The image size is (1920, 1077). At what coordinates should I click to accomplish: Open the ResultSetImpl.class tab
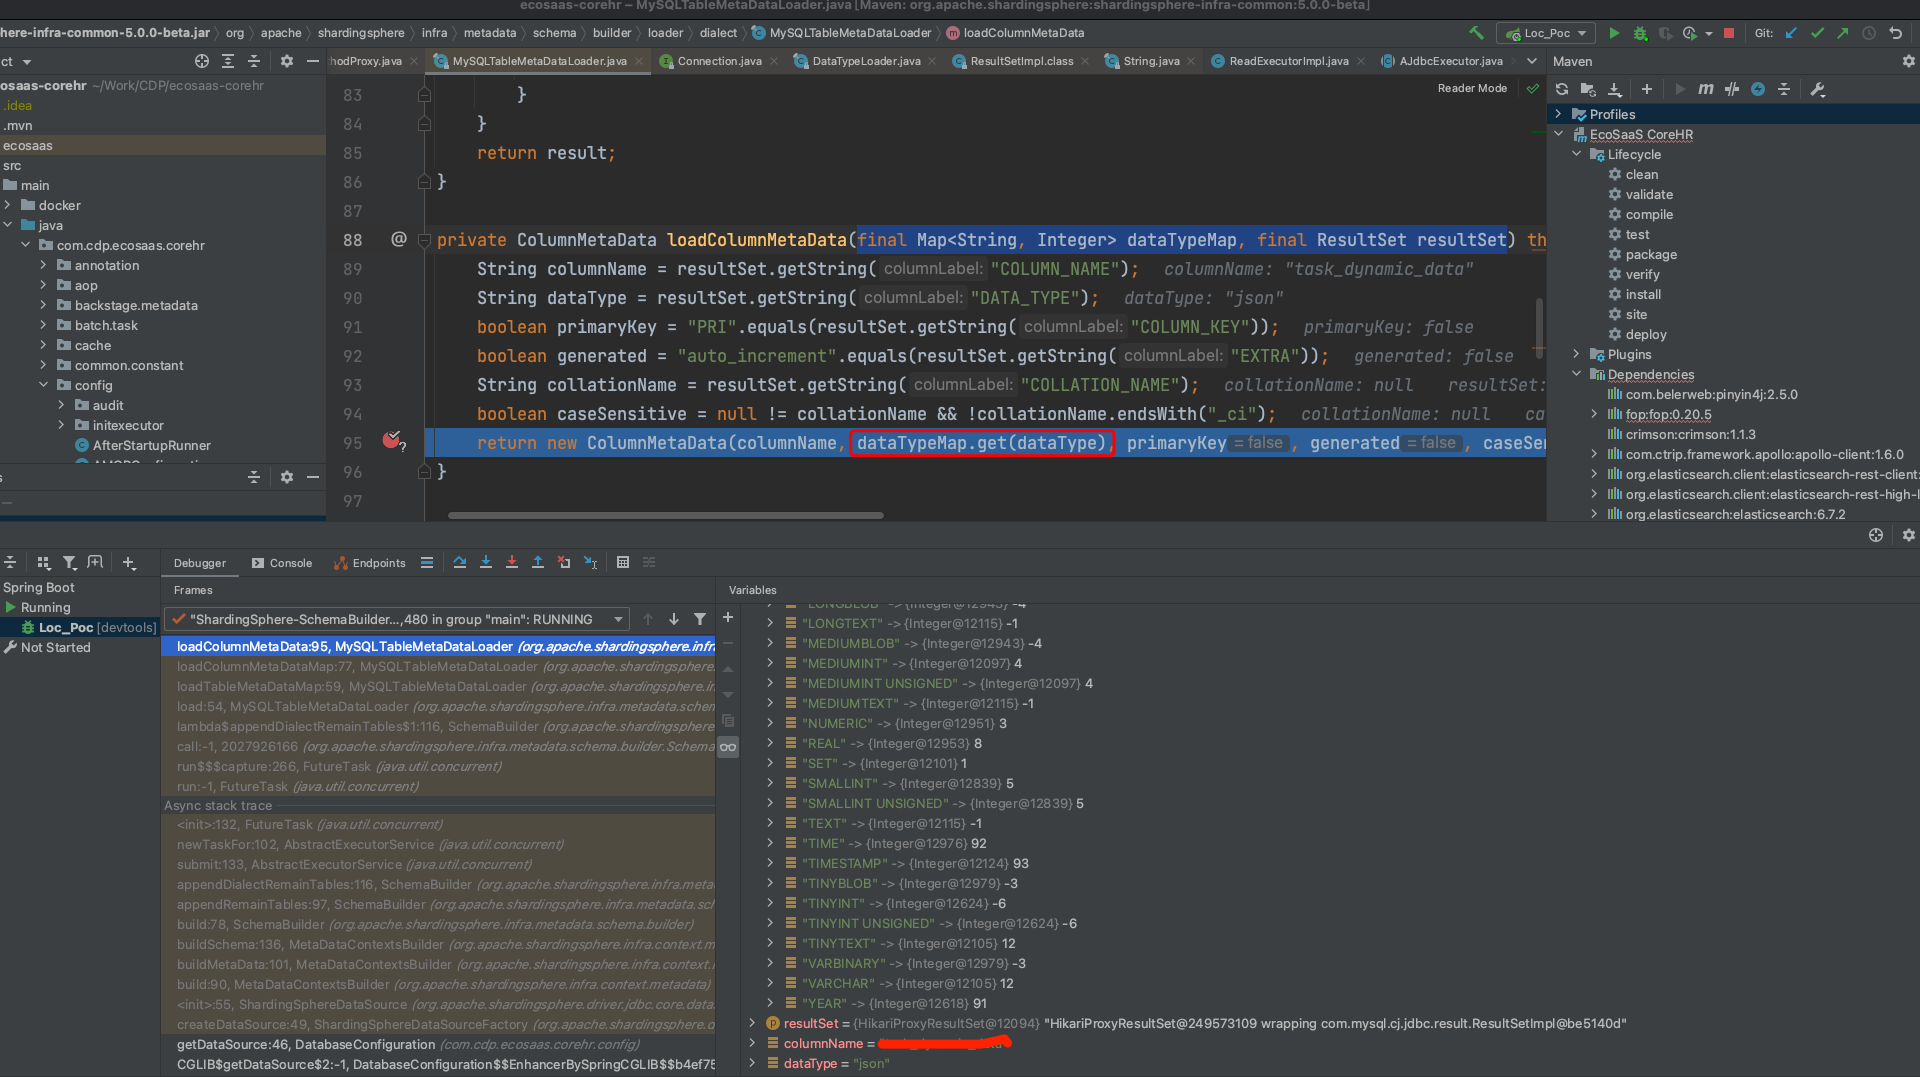(x=1021, y=61)
